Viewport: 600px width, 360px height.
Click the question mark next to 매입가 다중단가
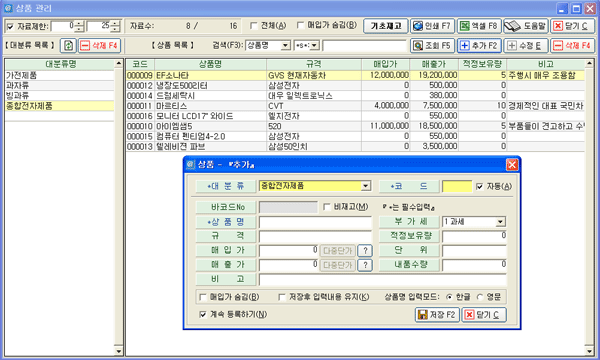pyautogui.click(x=365, y=251)
